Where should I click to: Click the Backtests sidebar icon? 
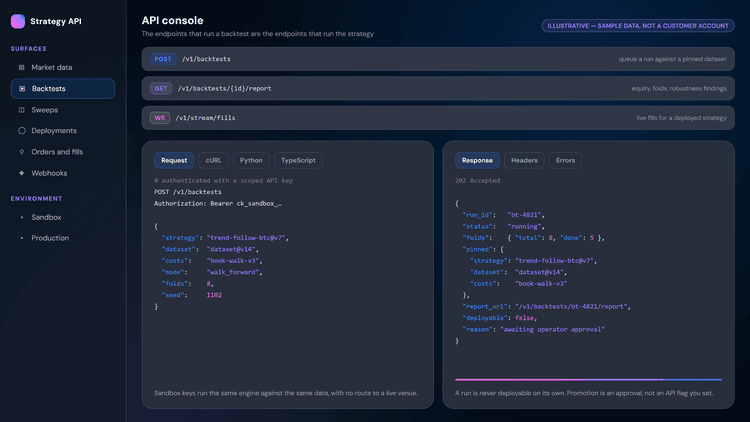[22, 89]
